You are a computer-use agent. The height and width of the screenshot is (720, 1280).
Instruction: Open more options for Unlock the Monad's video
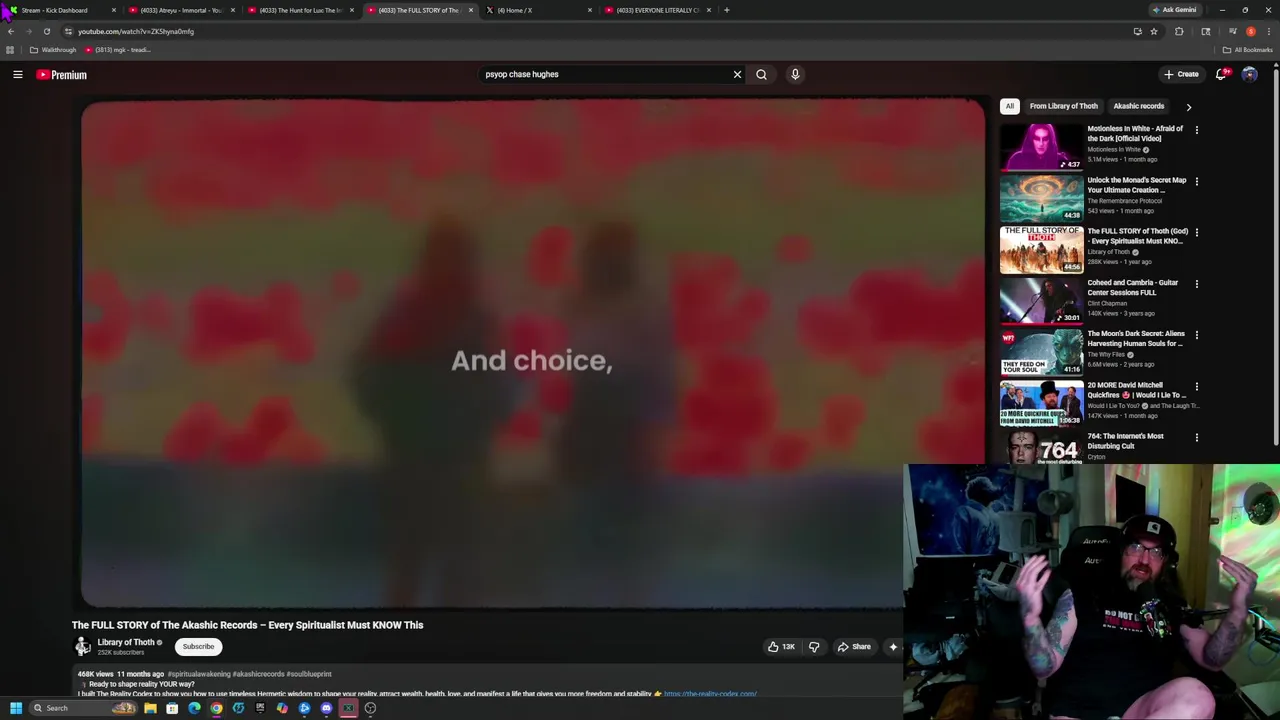tap(1196, 181)
